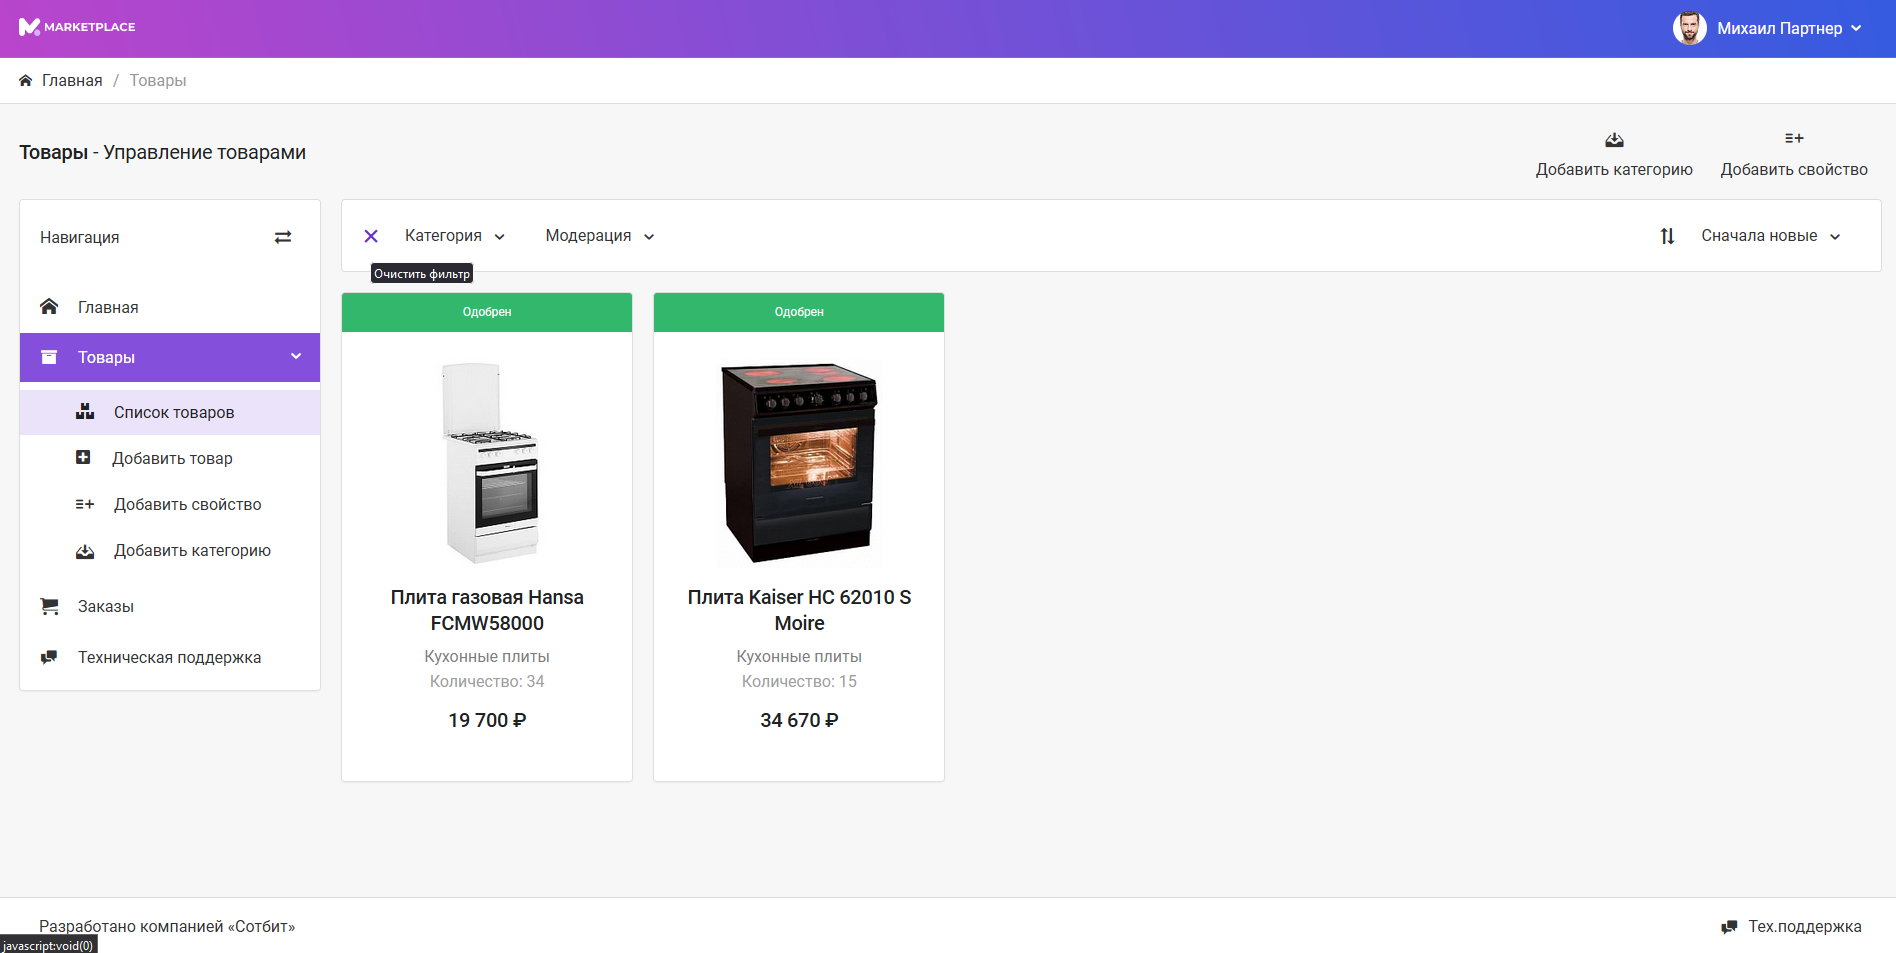Open Плита газовая Hansa FCMW58000 title
The width and height of the screenshot is (1896, 953).
point(487,610)
